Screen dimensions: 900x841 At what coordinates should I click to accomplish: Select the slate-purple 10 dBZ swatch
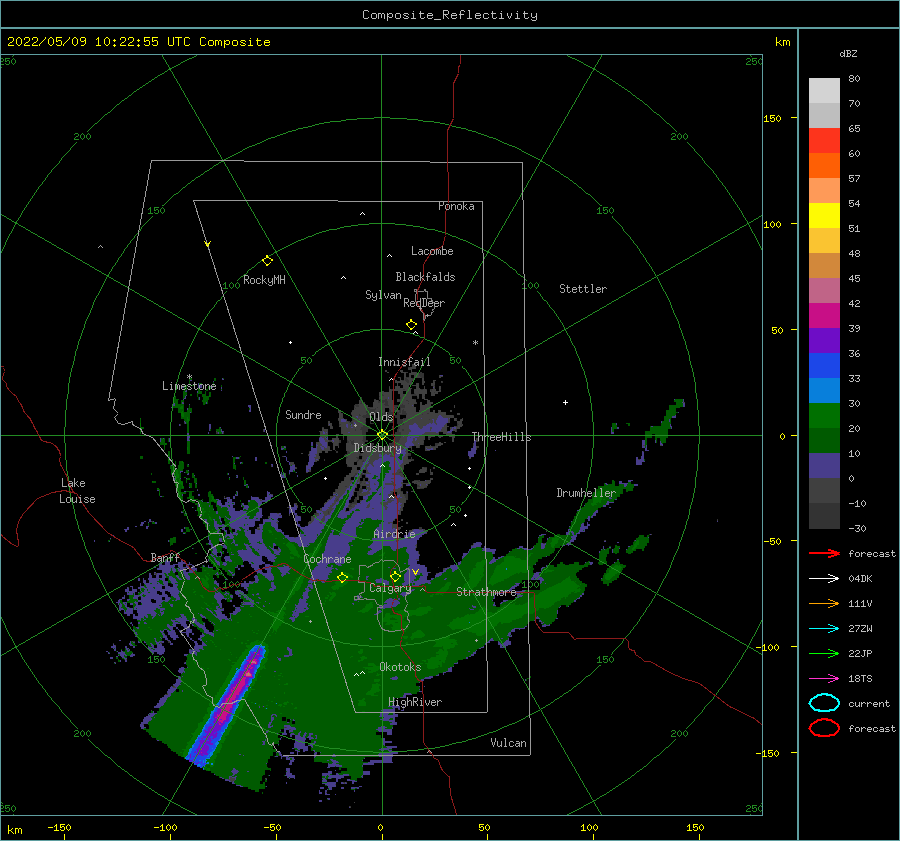pyautogui.click(x=824, y=466)
